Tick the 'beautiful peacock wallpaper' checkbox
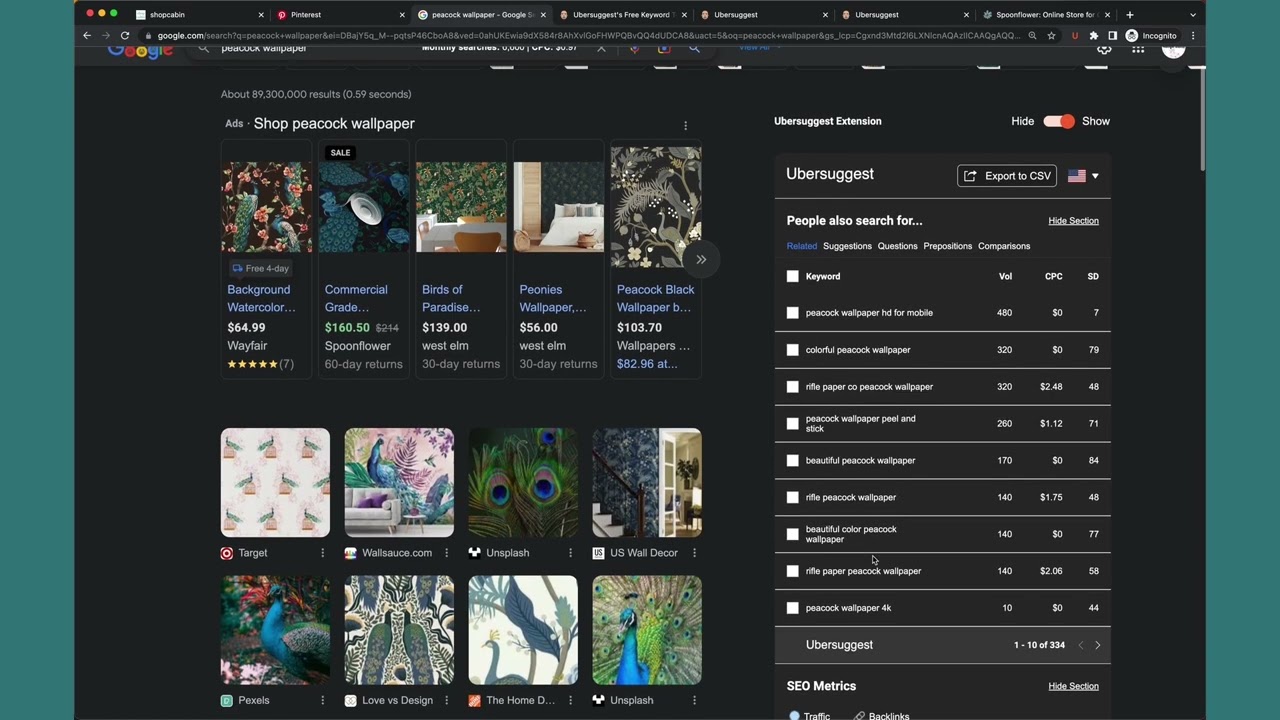 [793, 461]
